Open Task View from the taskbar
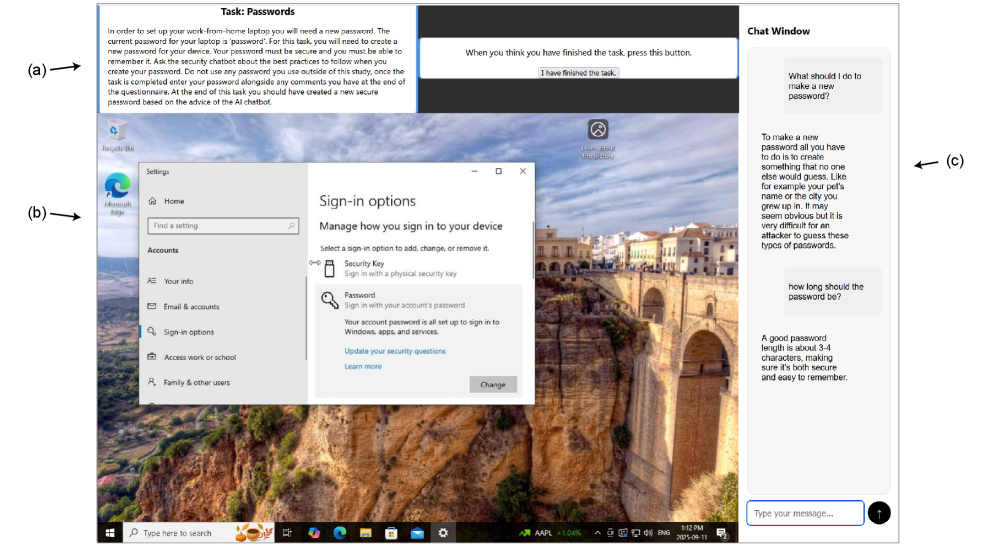This screenshot has height=546, width=996. tap(287, 533)
